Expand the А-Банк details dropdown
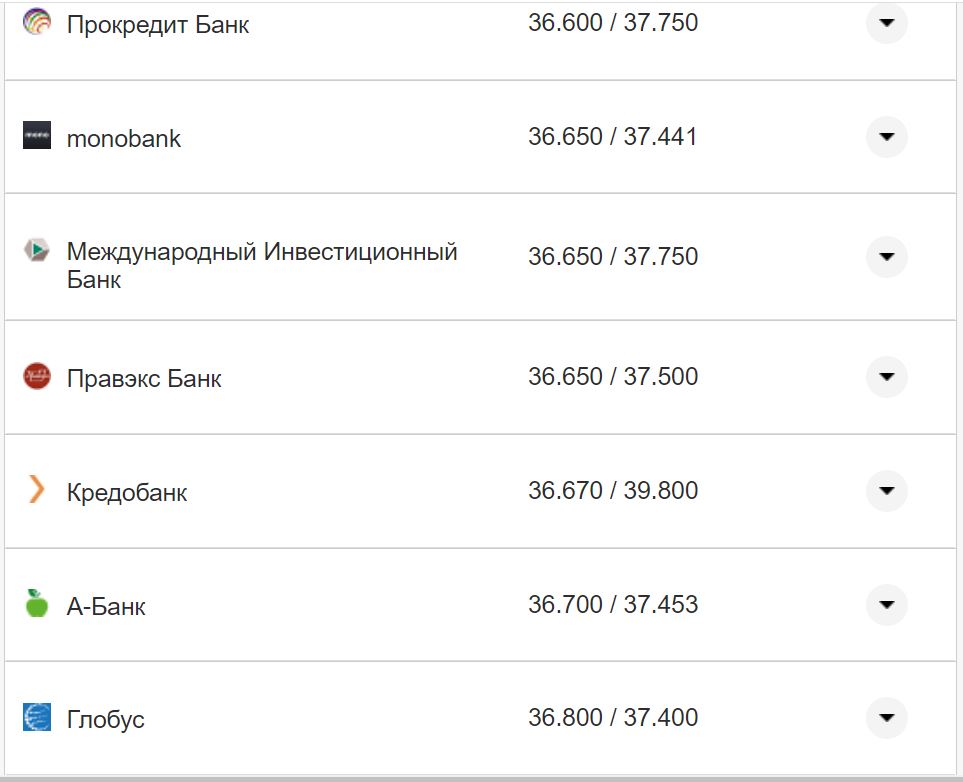963x782 pixels. coord(886,605)
